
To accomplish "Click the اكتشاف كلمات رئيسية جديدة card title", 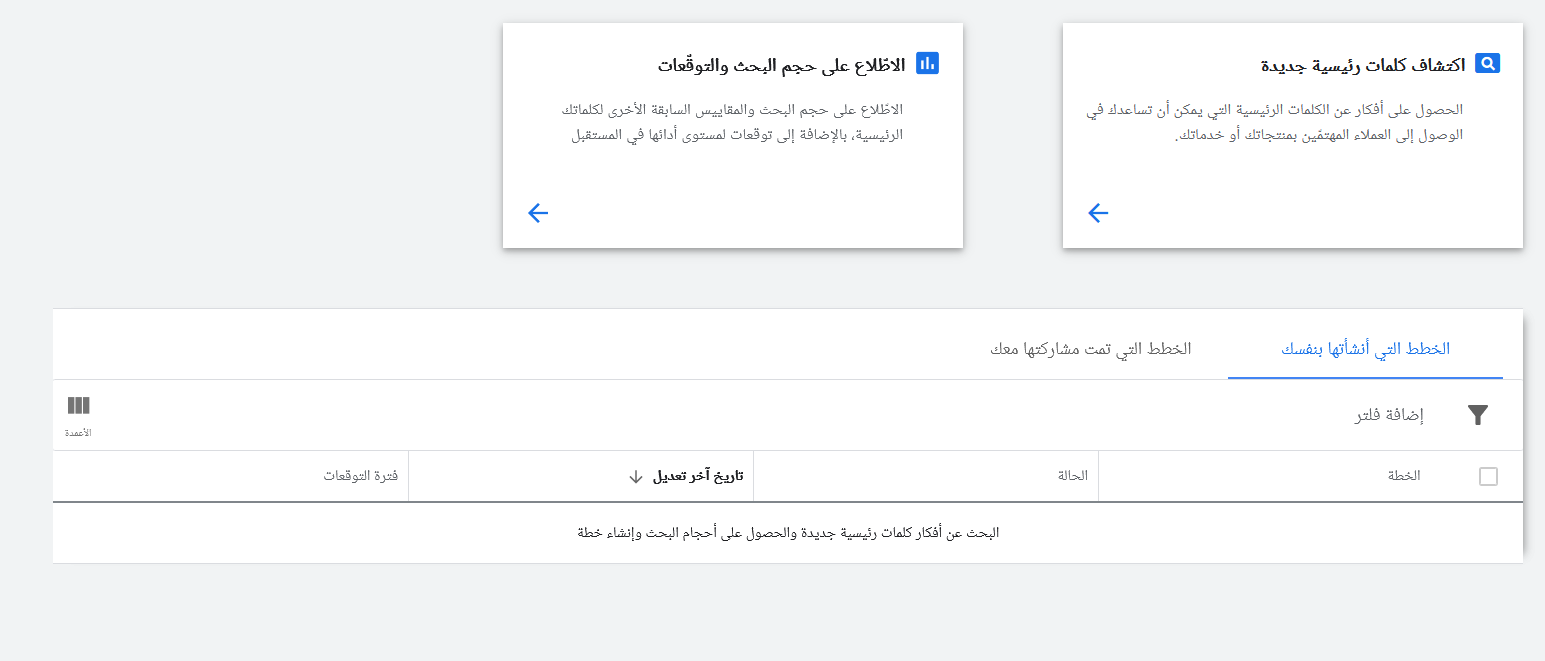I will (x=1362, y=65).
